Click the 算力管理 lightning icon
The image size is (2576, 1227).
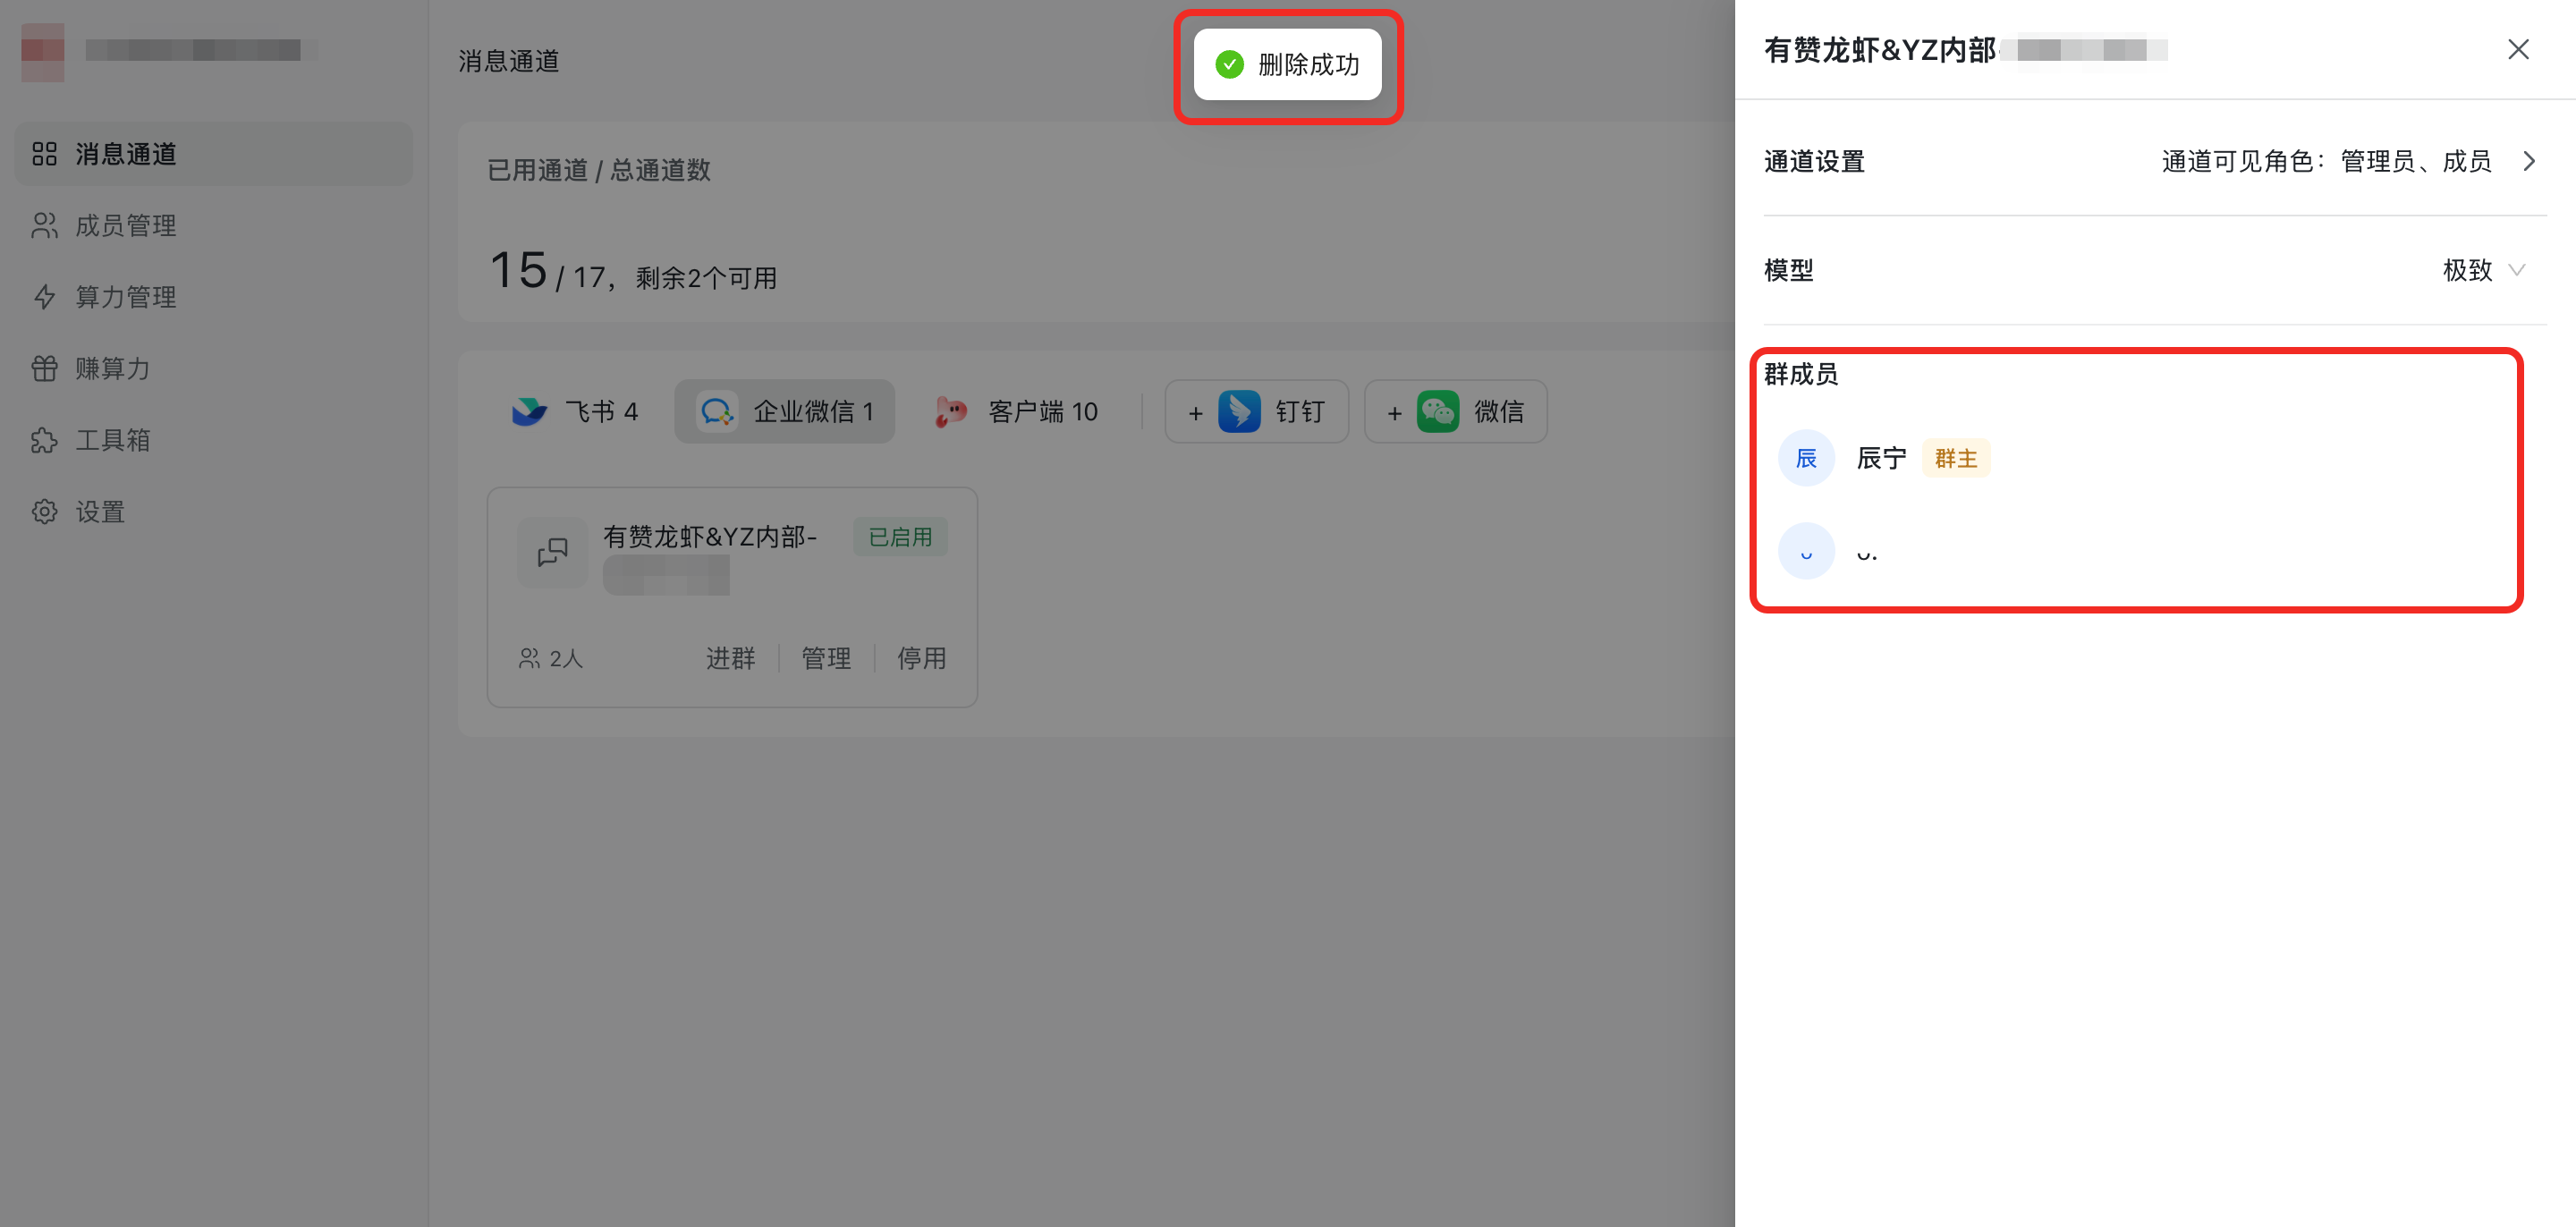pos(44,297)
